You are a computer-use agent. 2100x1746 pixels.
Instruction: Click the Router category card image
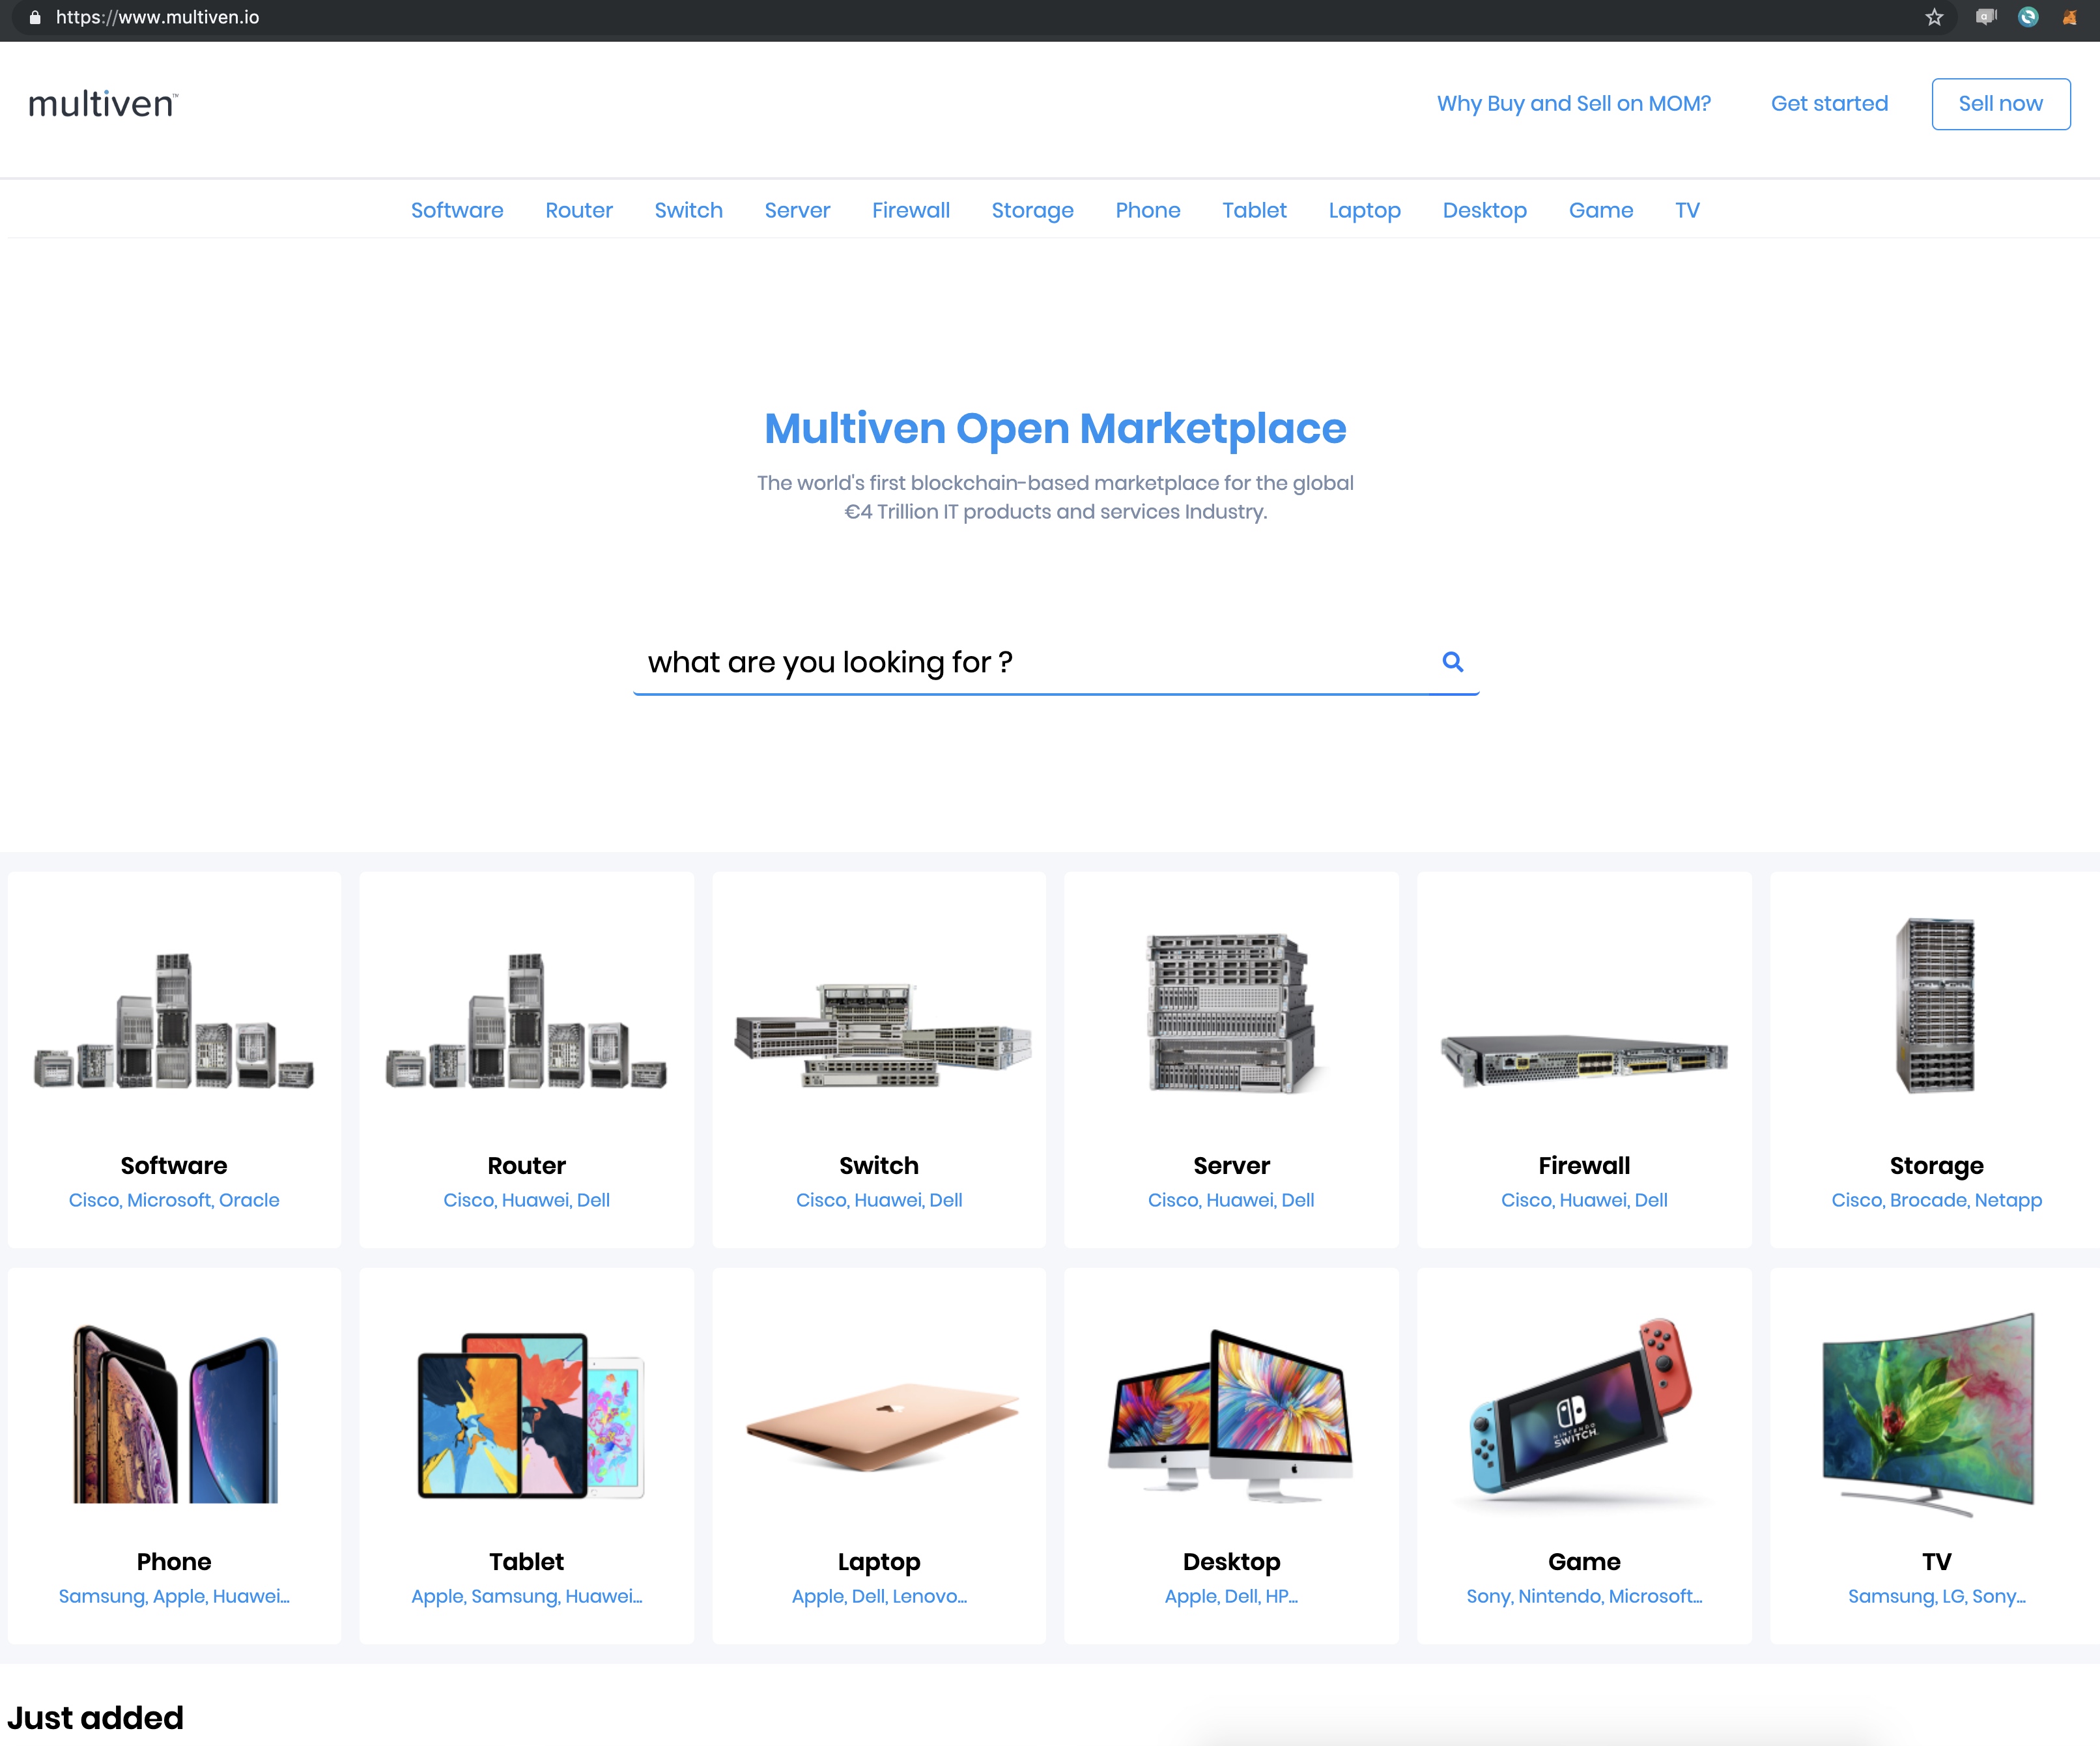point(527,1020)
